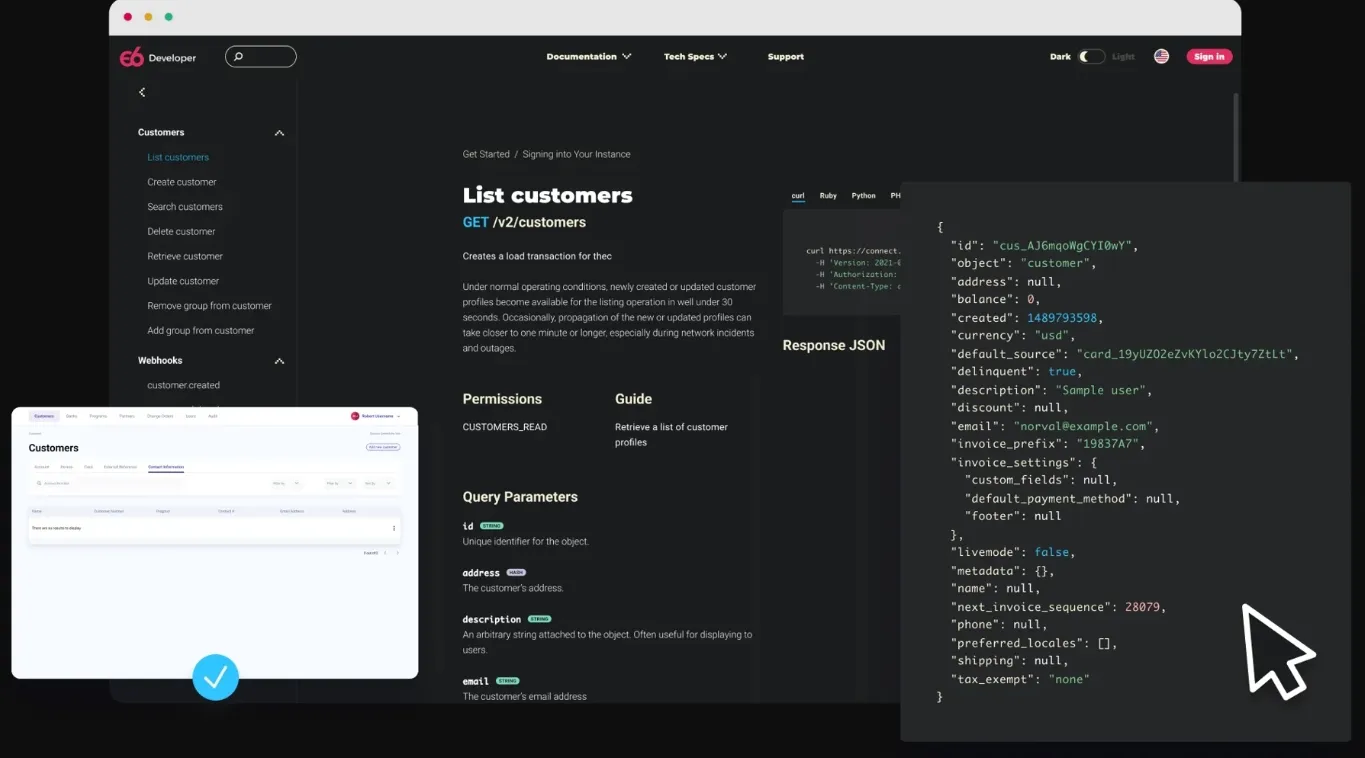Click the Get Started breadcrumb link
Screen dimensions: 1365x758
(486, 155)
